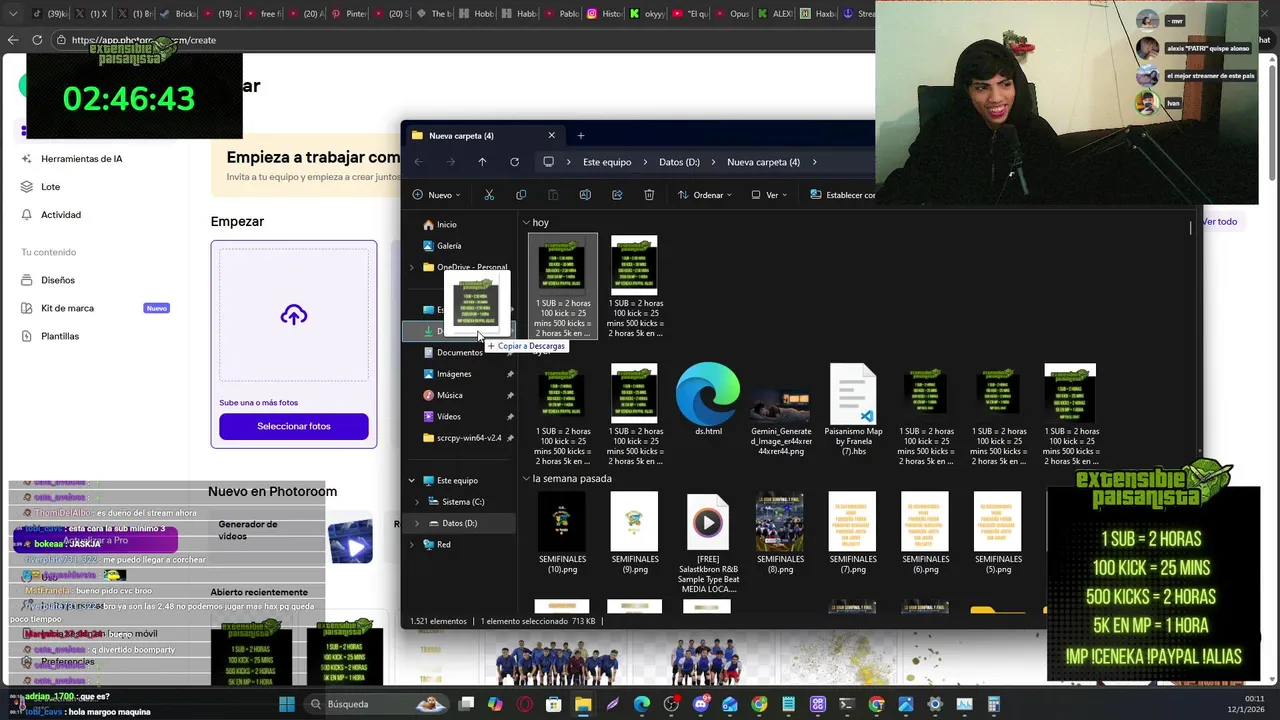Close the Nueva carpeta (4) Explorer tab
The height and width of the screenshot is (720, 1280).
pos(551,136)
